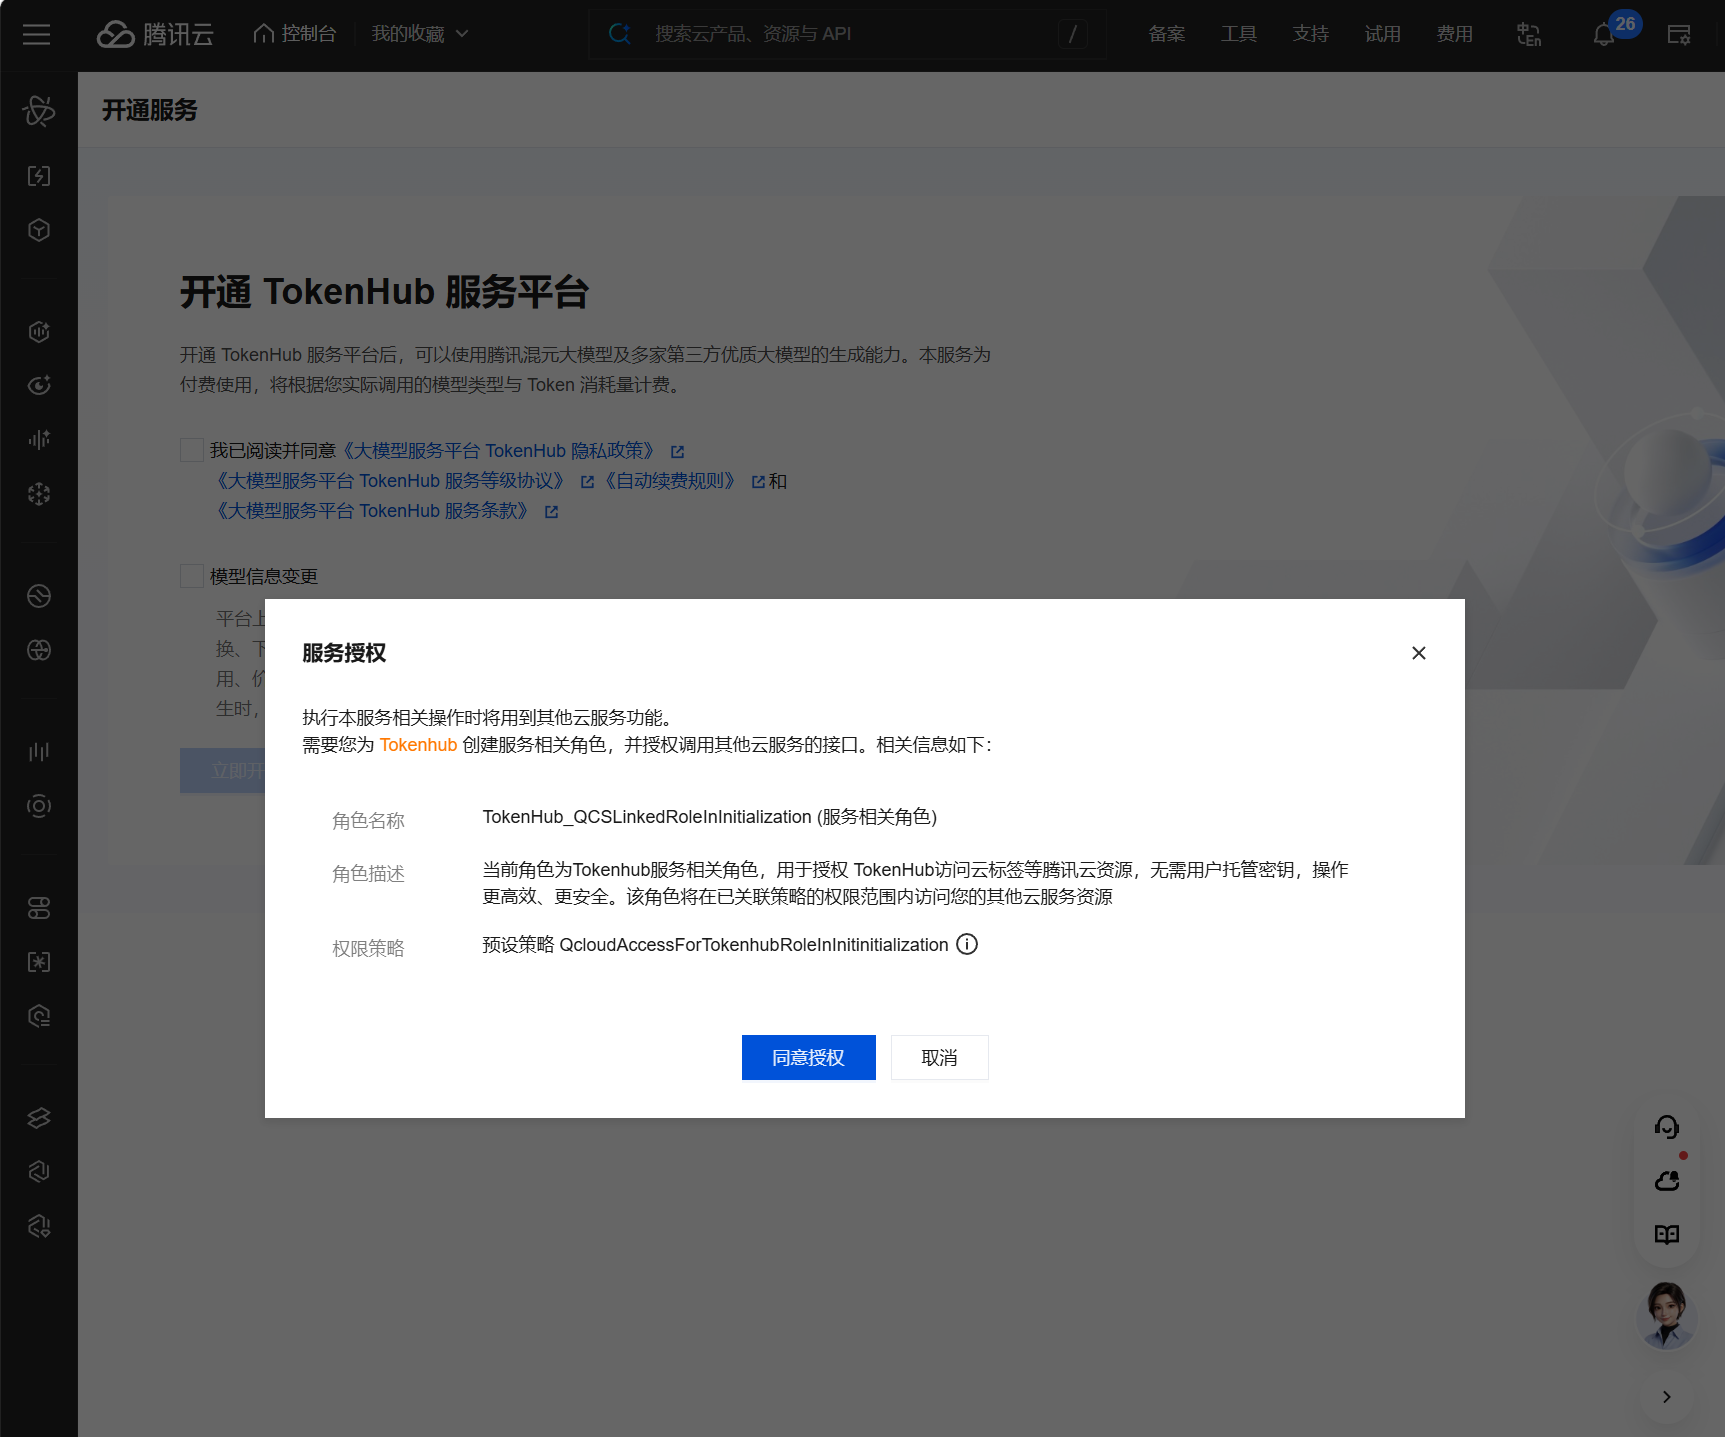Click 同意授权 button
This screenshot has width=1725, height=1437.
pyautogui.click(x=809, y=1058)
